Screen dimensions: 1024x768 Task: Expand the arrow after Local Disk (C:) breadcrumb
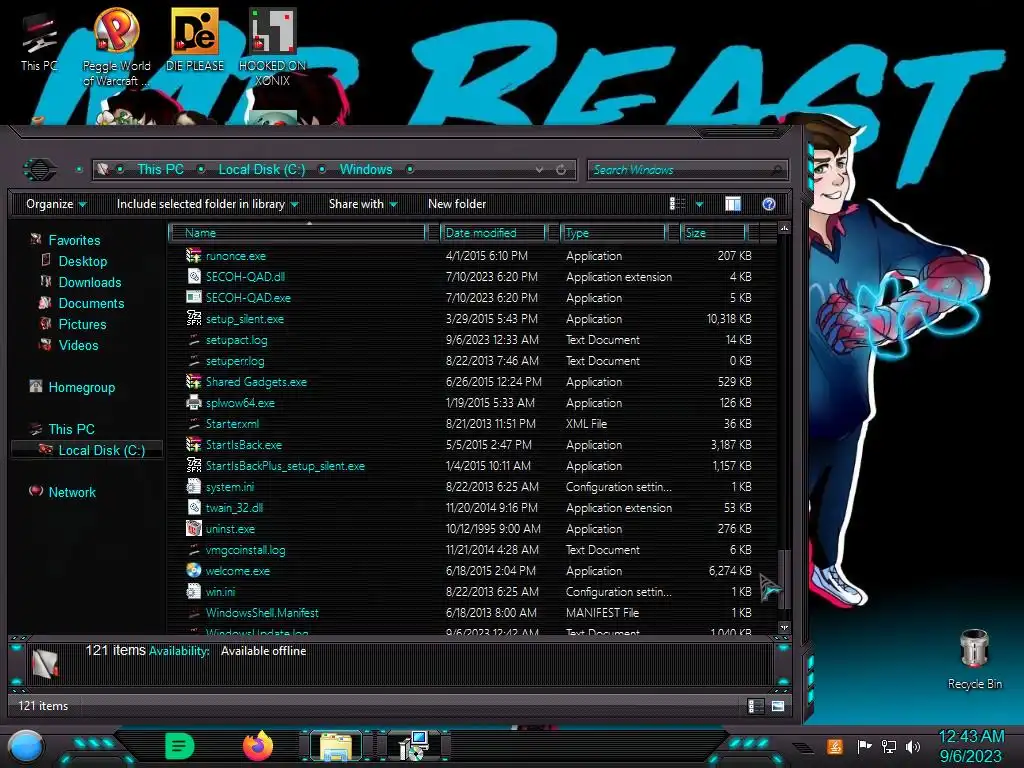[x=322, y=169]
